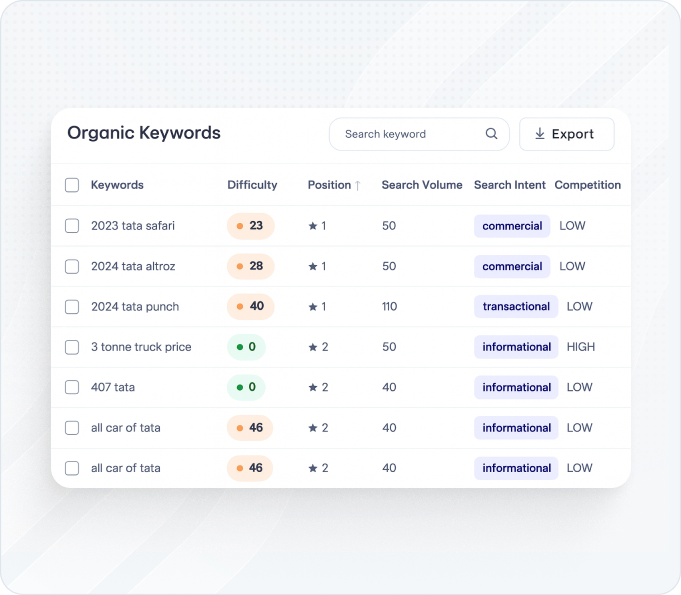This screenshot has width=681, height=595.
Task: Click the star icon for 2023 tata safari
Action: [313, 226]
